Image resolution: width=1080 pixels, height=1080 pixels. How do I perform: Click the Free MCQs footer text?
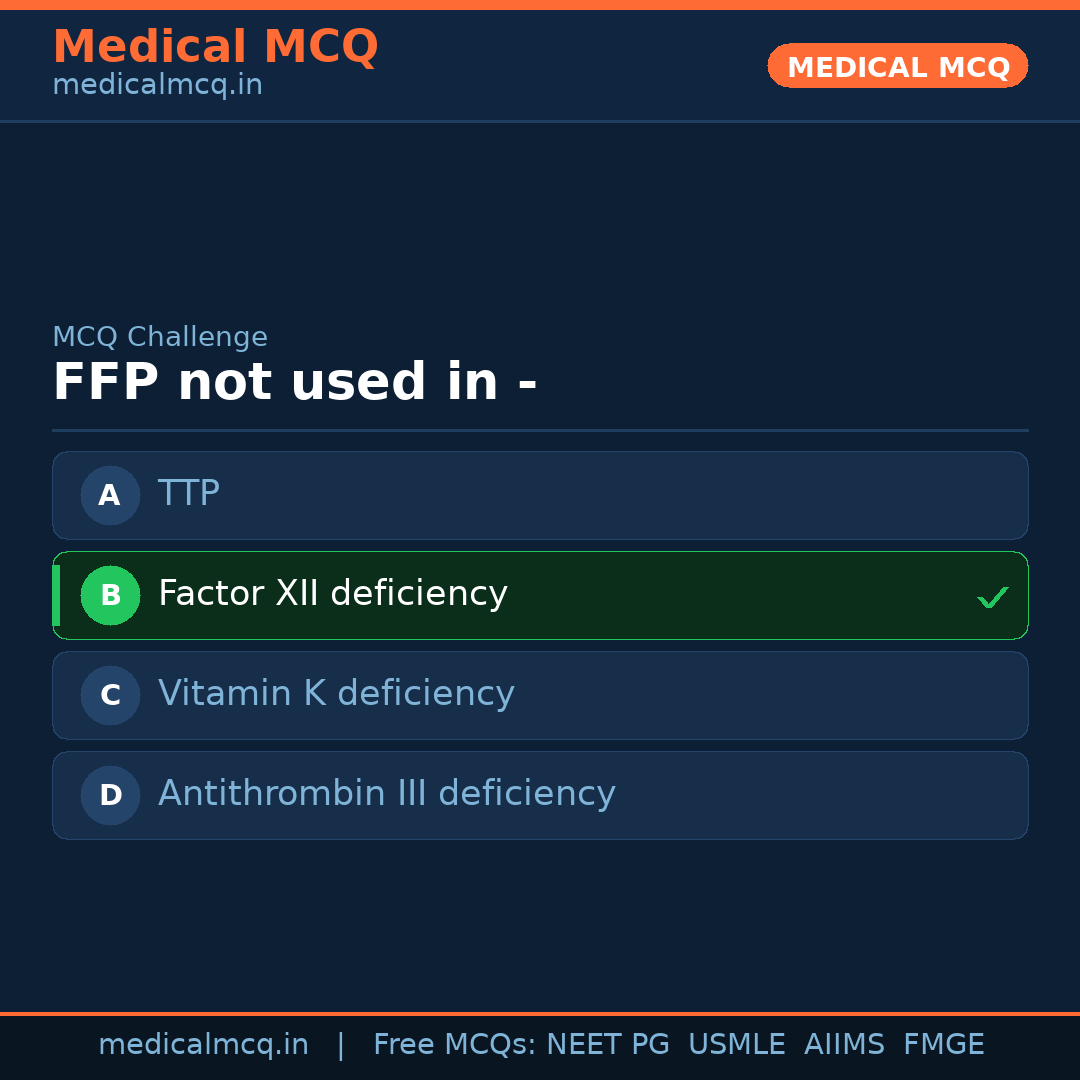point(454,1045)
